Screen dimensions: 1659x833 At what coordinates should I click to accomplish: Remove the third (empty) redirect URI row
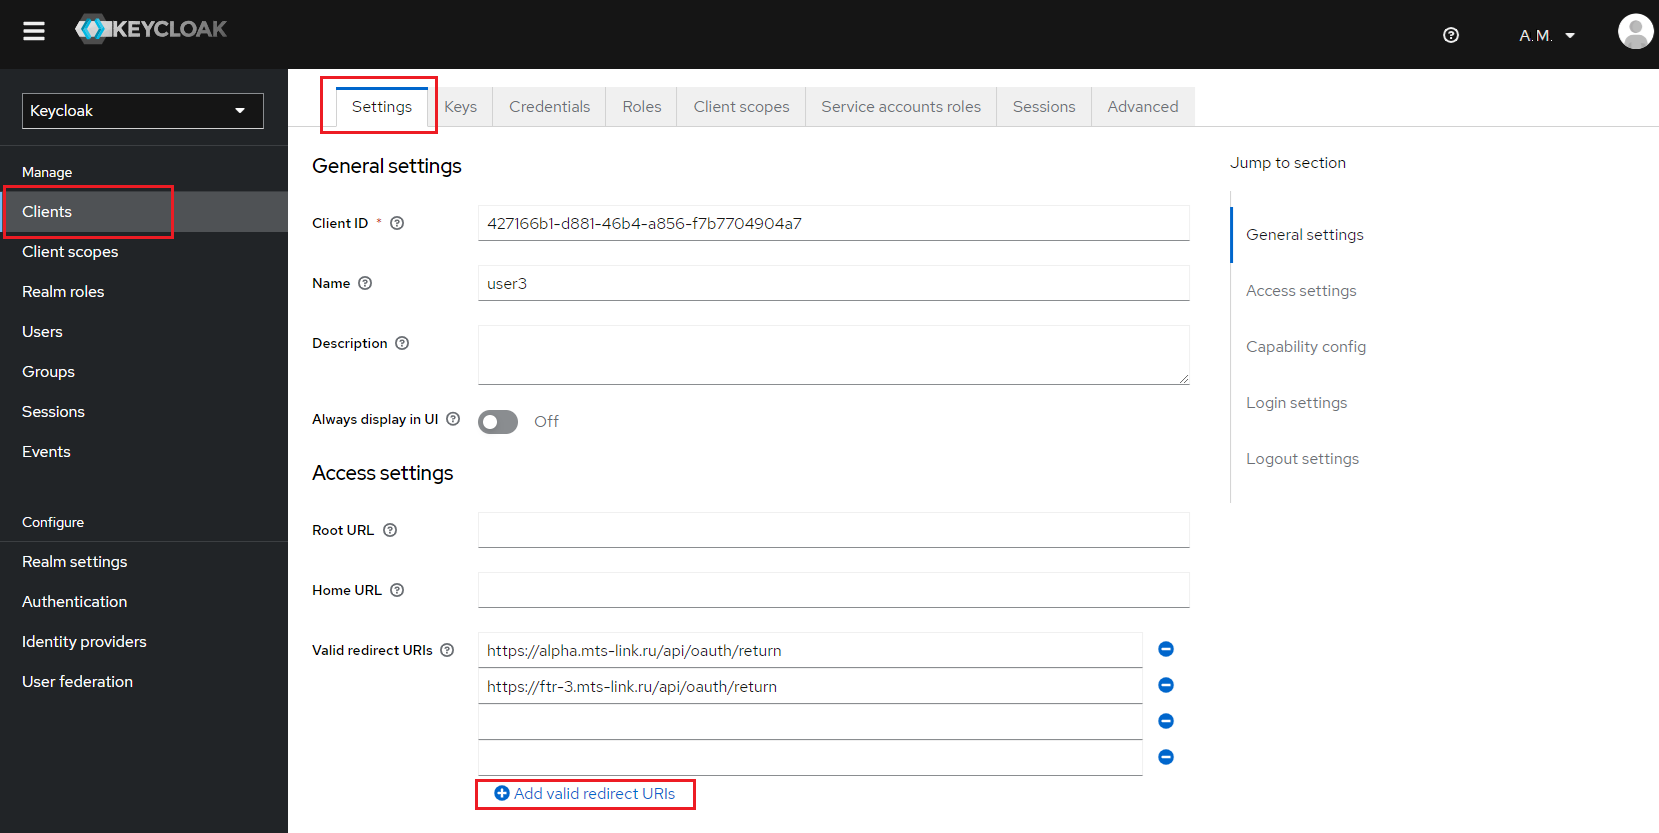coord(1166,721)
